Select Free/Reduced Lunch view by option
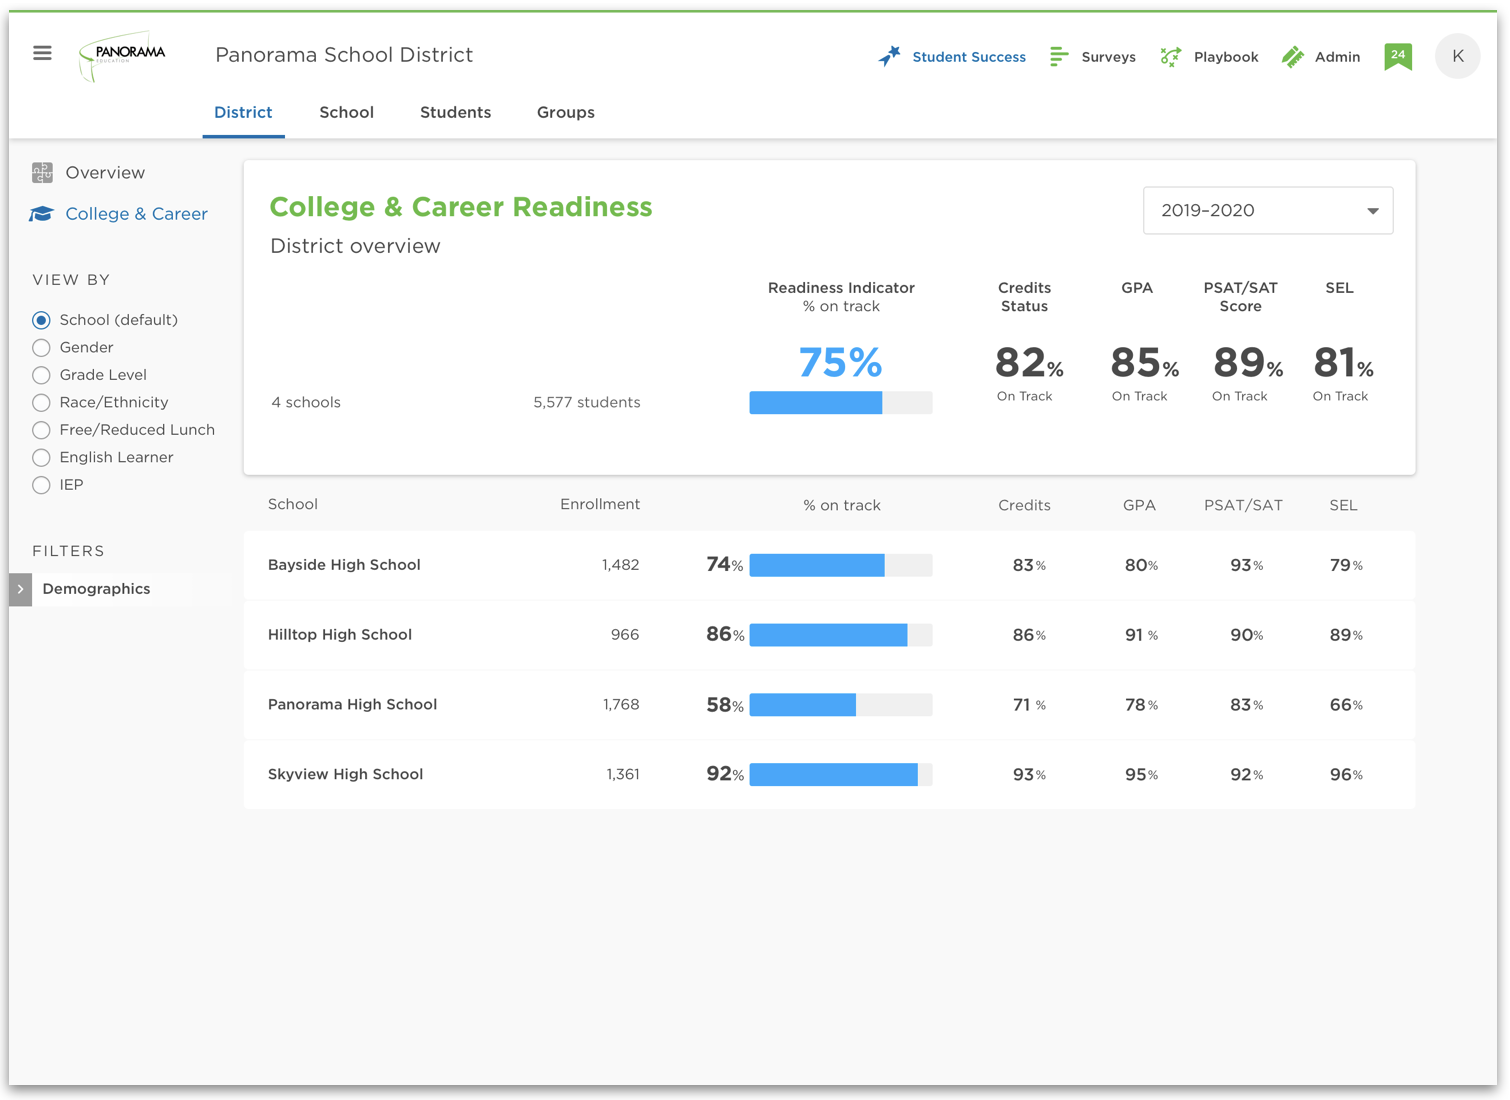 41,430
